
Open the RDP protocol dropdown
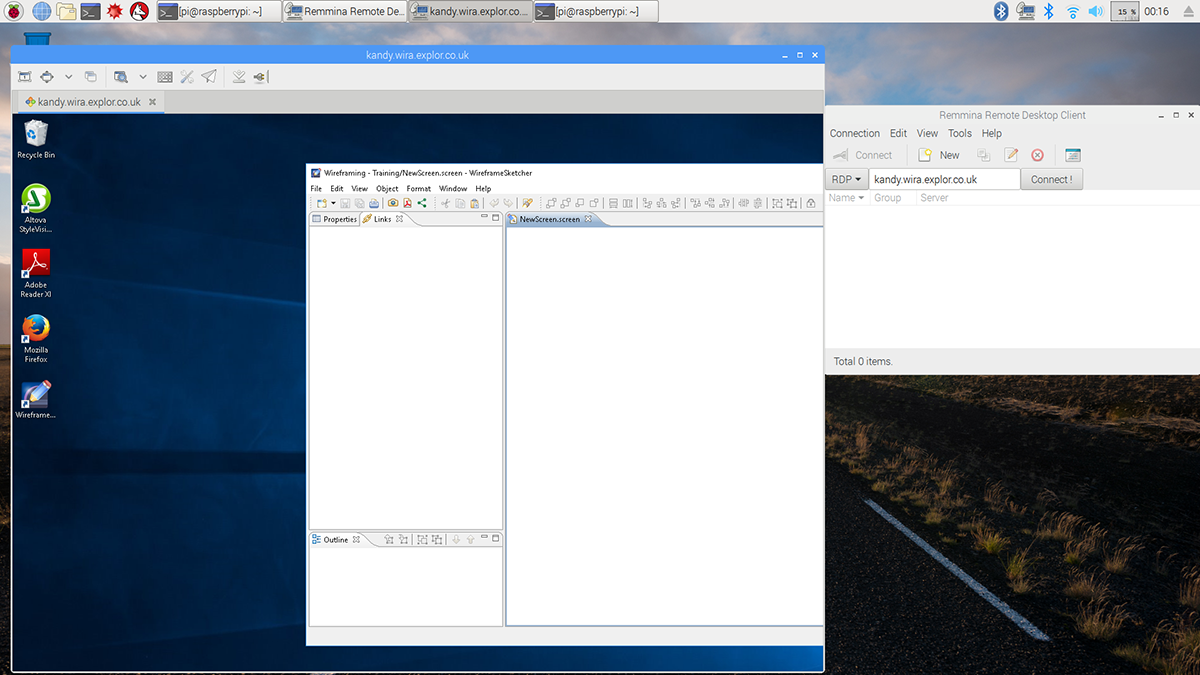click(846, 180)
